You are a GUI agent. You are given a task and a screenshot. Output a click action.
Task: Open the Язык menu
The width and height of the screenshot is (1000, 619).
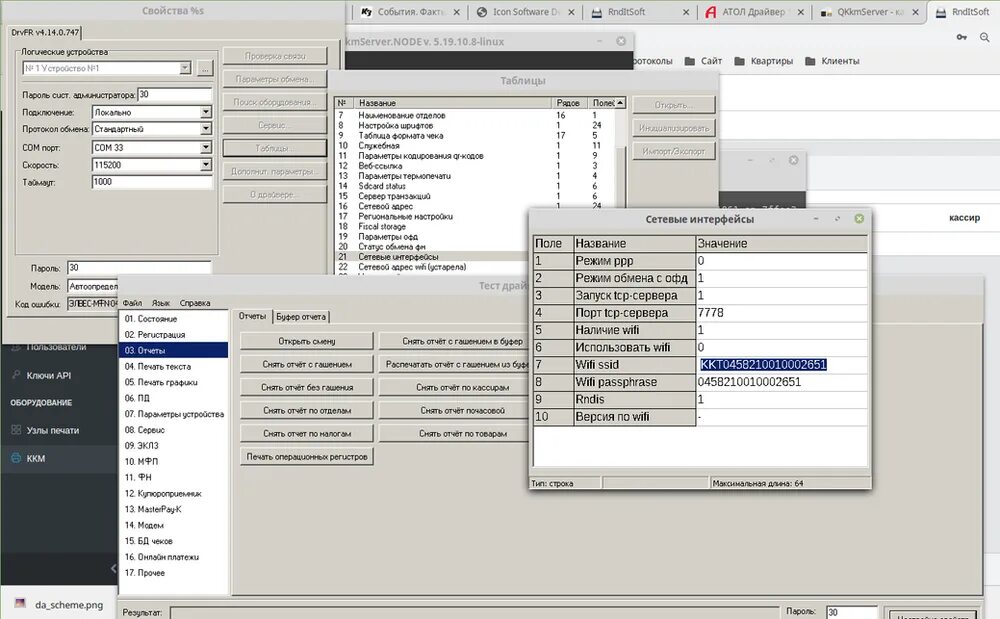(161, 303)
